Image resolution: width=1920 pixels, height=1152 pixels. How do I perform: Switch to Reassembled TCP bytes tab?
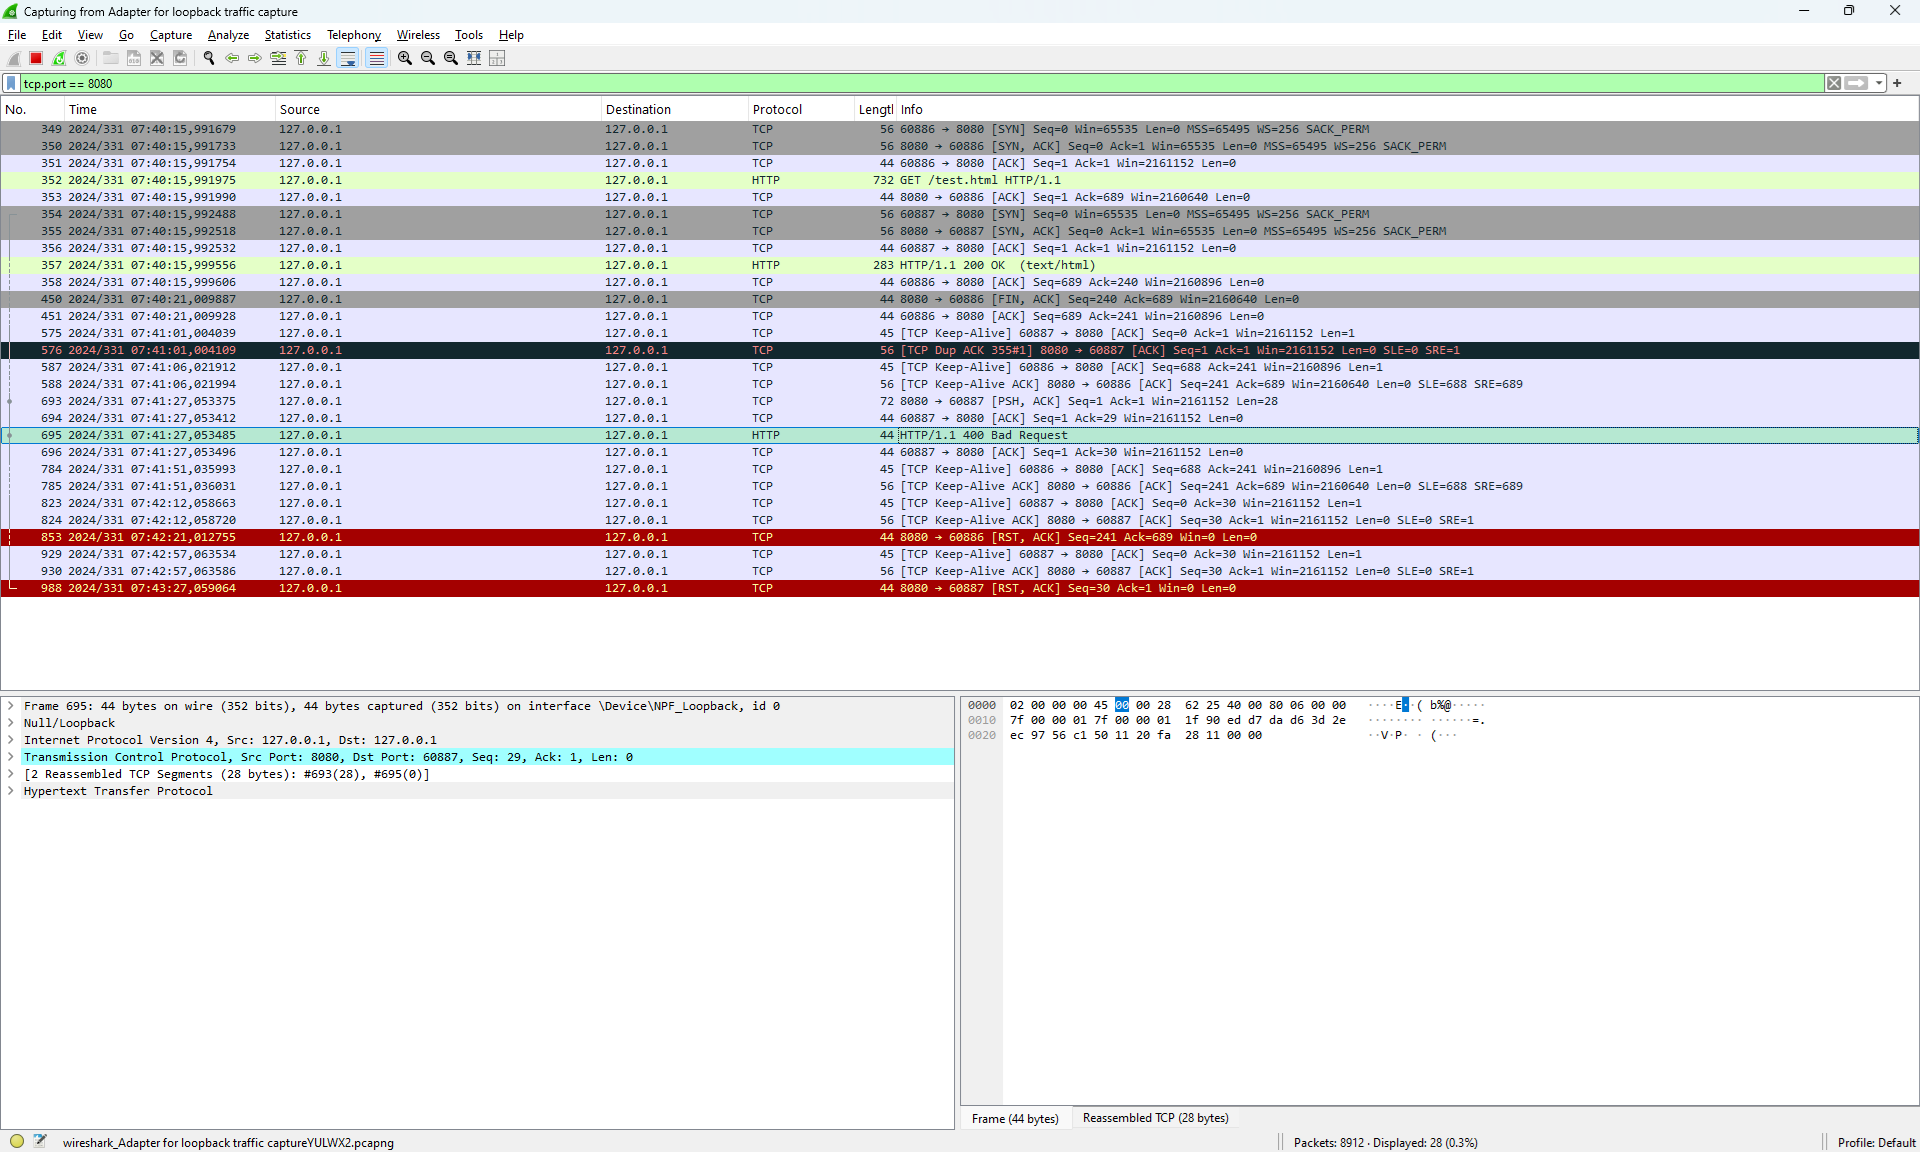point(1155,1118)
